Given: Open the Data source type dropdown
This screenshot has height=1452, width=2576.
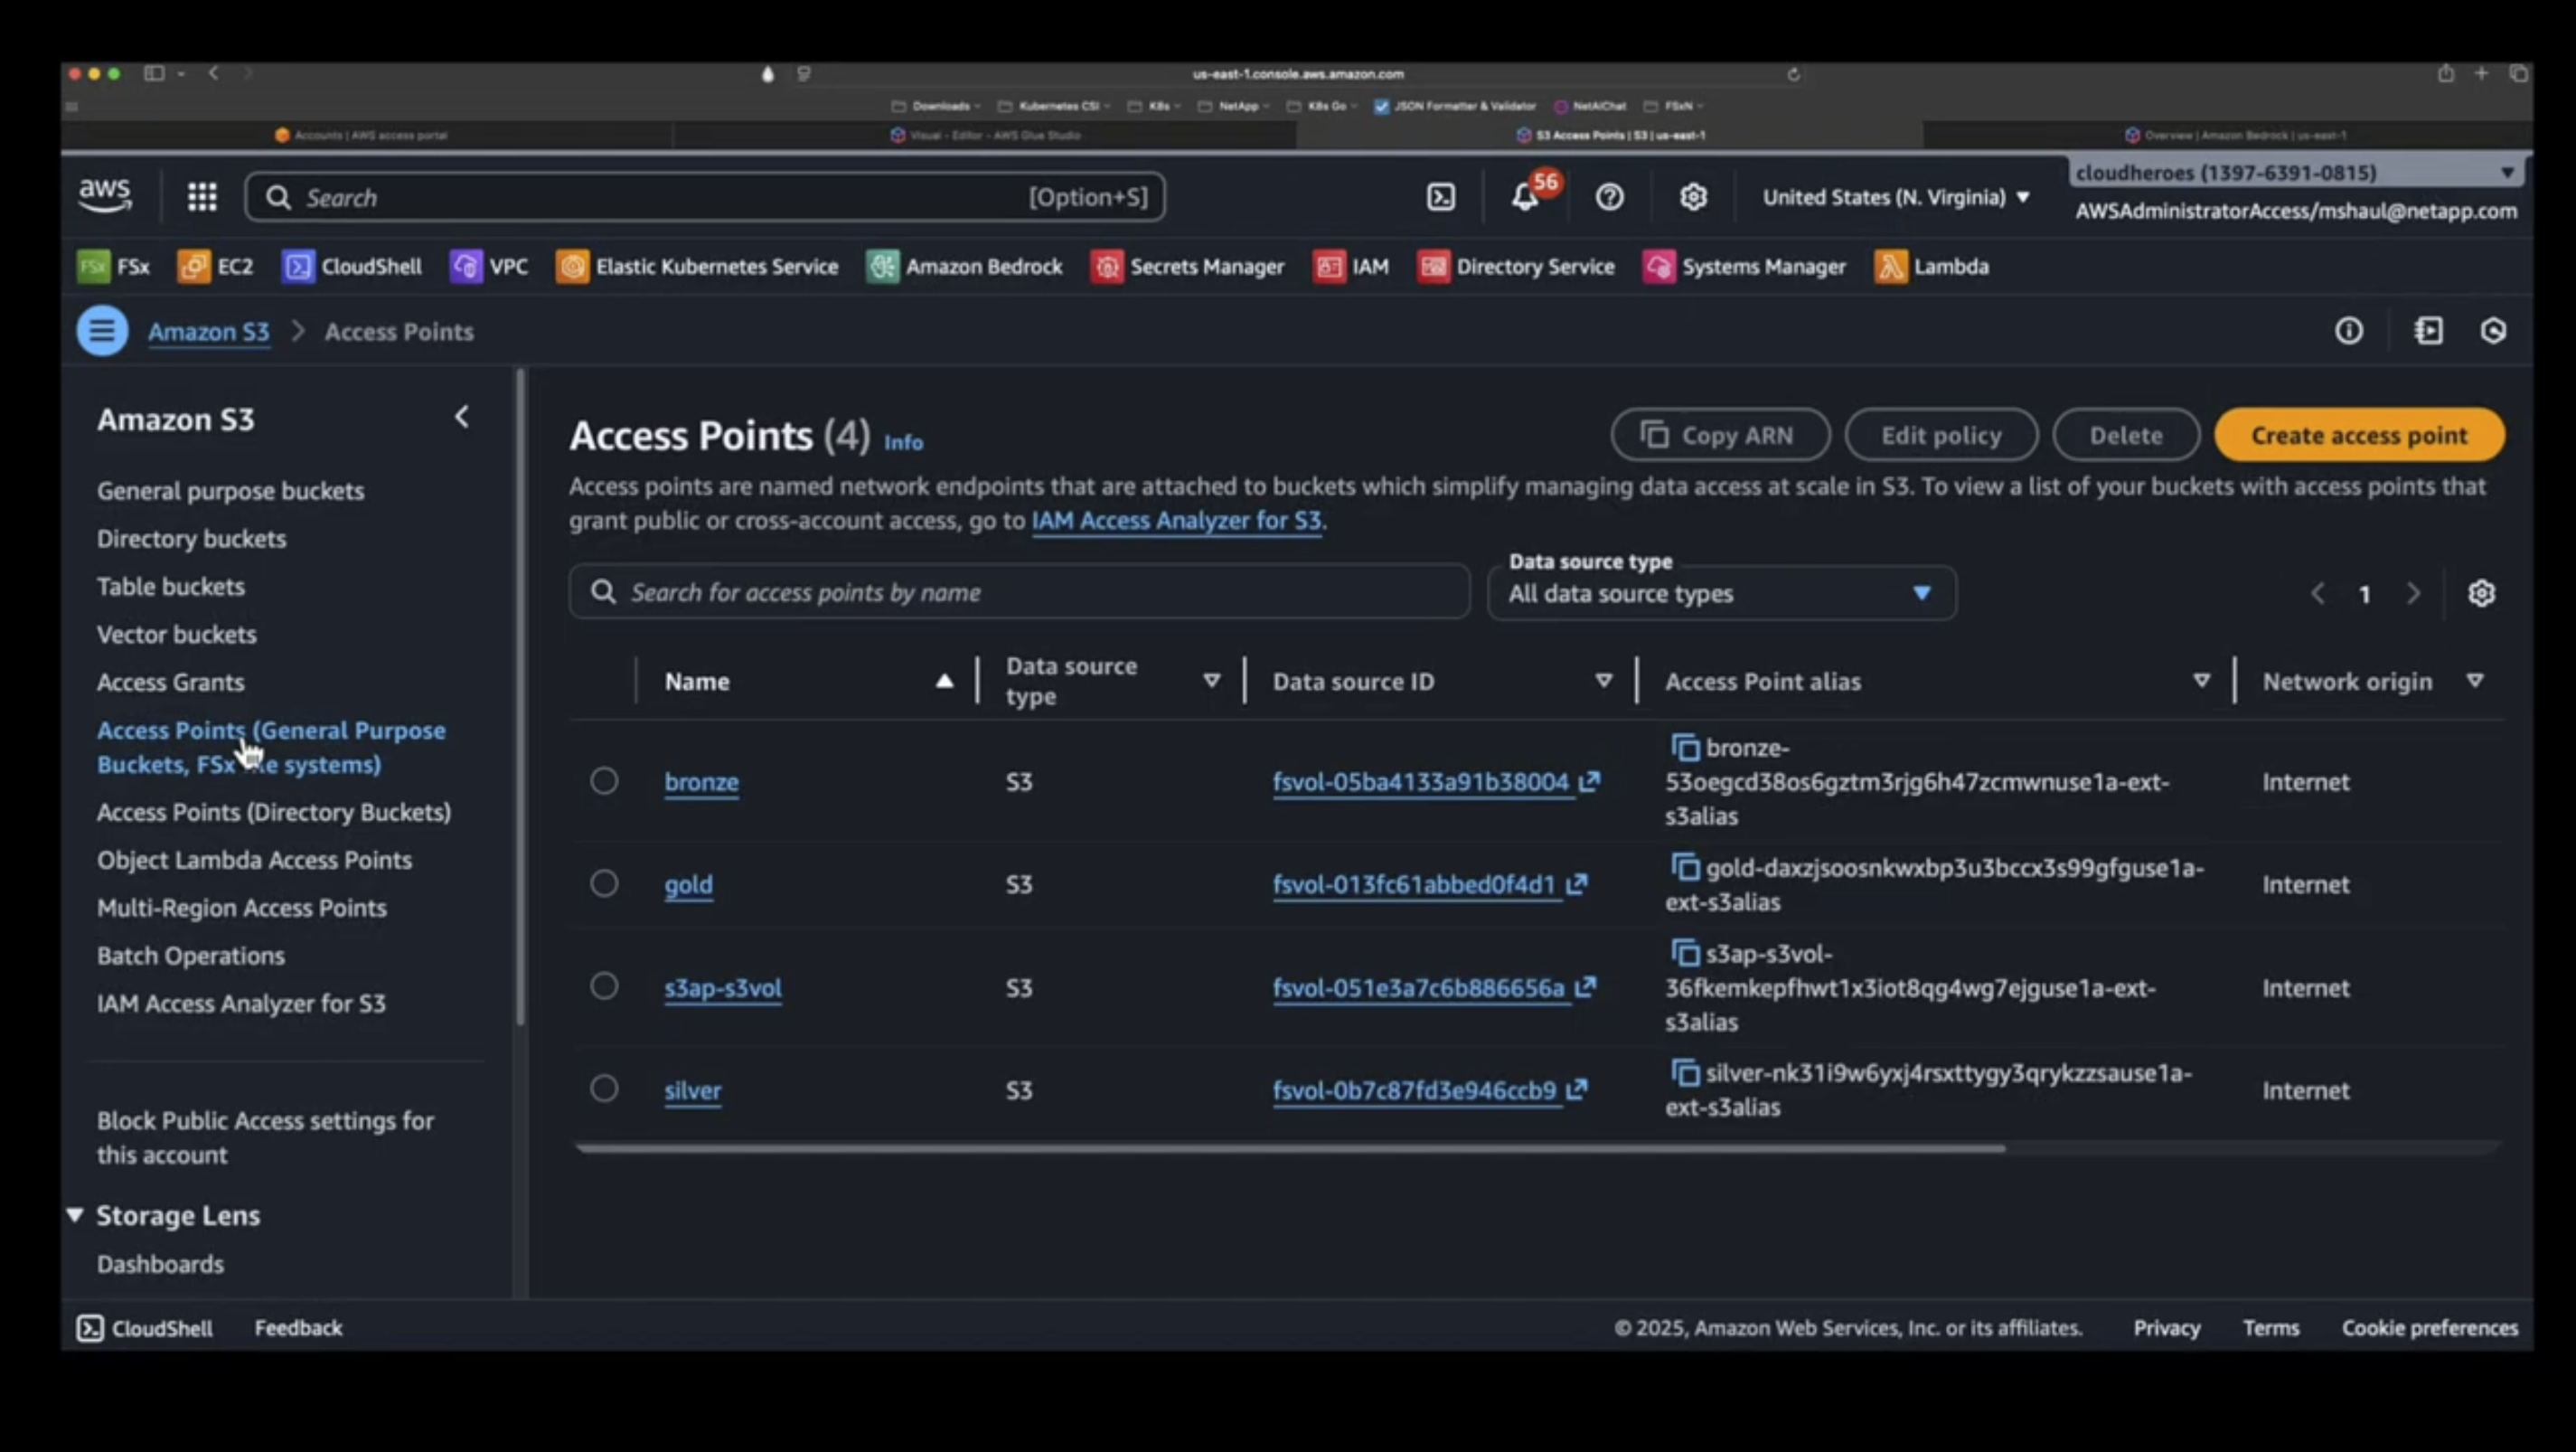Looking at the screenshot, I should pyautogui.click(x=1721, y=593).
